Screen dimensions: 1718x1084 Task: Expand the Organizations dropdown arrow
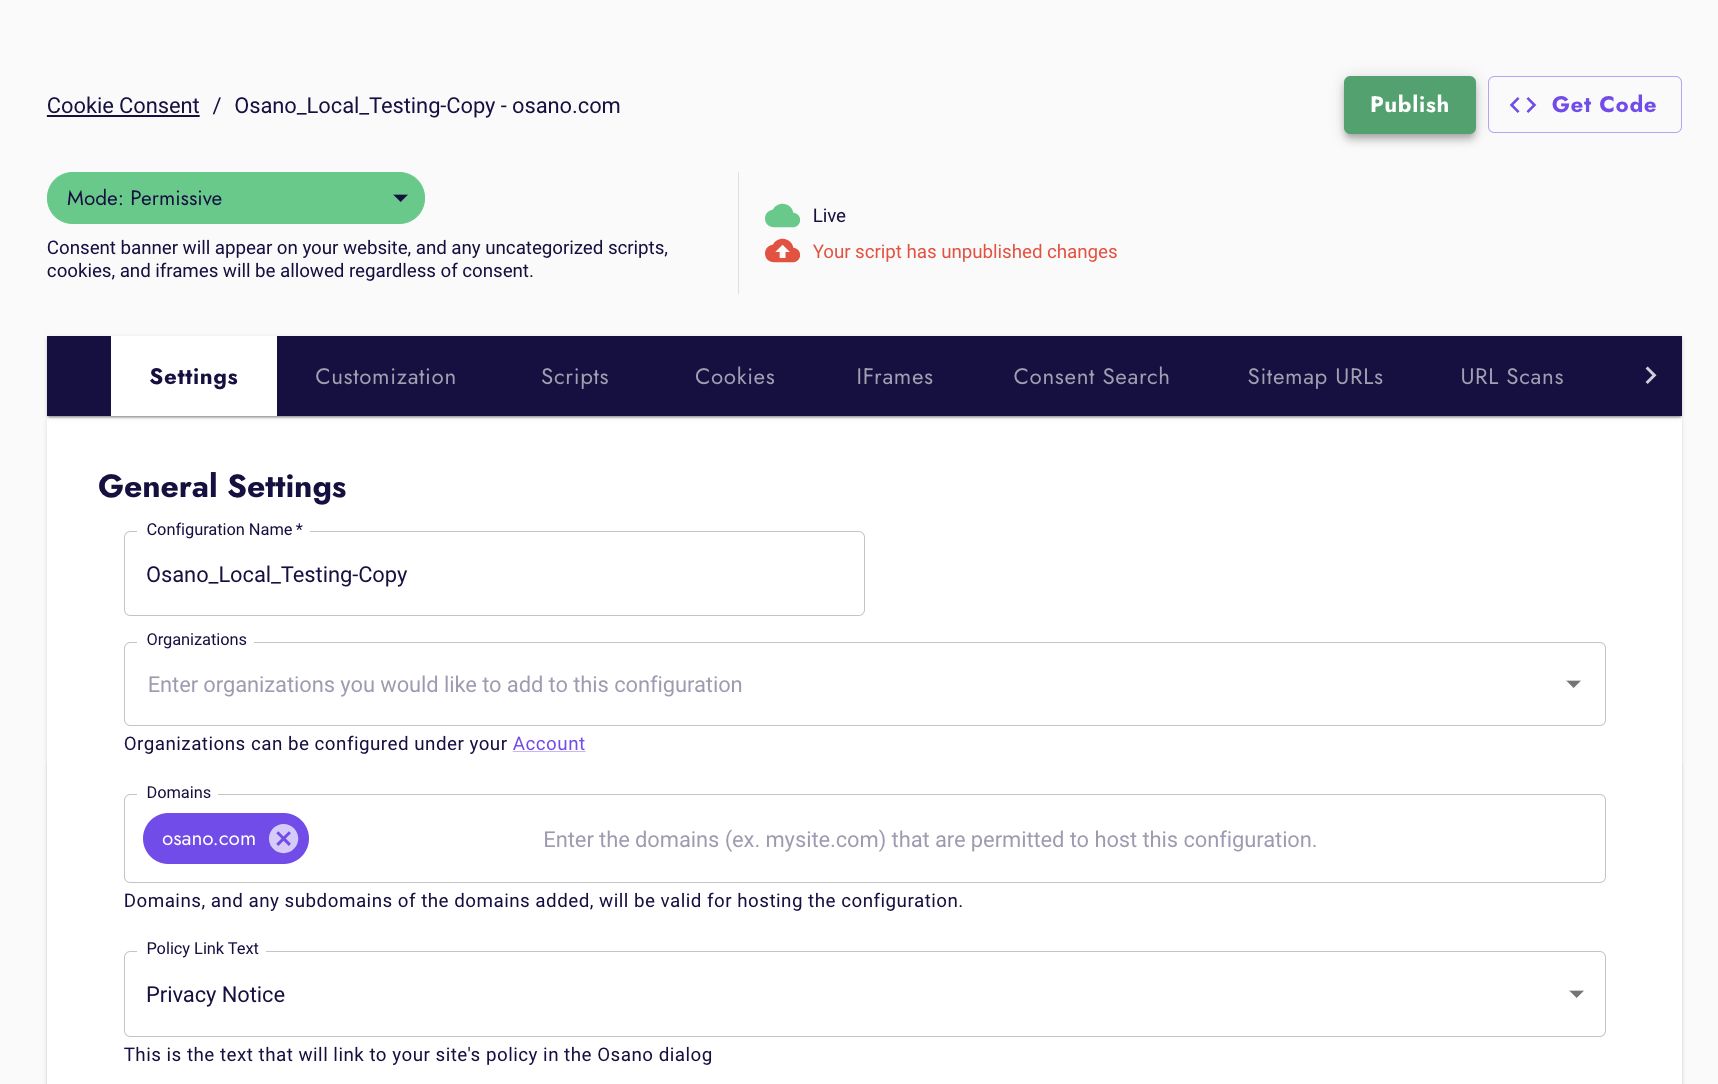point(1573,684)
